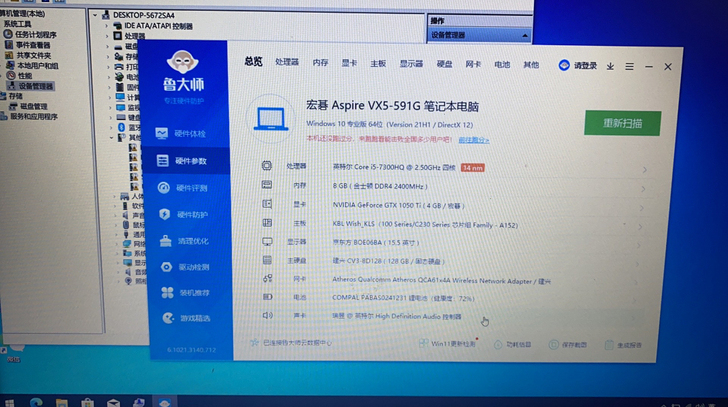Image resolution: width=728 pixels, height=407 pixels.
Task: Switch to the 主板 tab
Action: pyautogui.click(x=378, y=63)
